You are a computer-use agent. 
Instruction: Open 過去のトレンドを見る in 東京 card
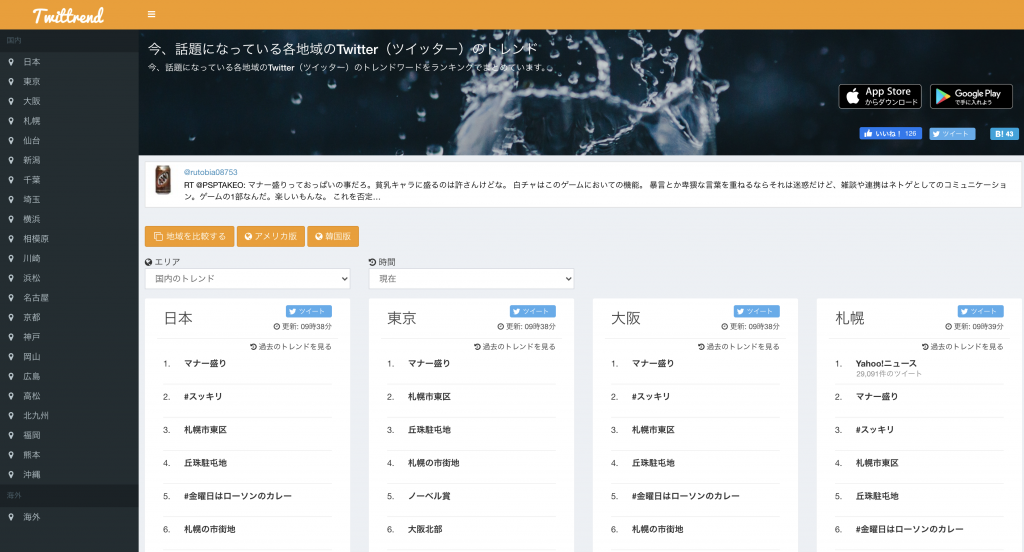pyautogui.click(x=515, y=347)
